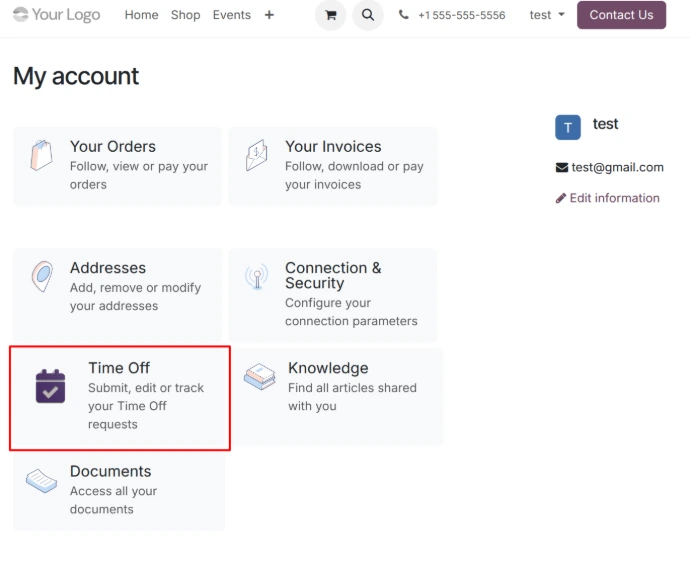This screenshot has width=690, height=568.
Task: Click the Your Orders shopping bag icon
Action: [x=41, y=155]
